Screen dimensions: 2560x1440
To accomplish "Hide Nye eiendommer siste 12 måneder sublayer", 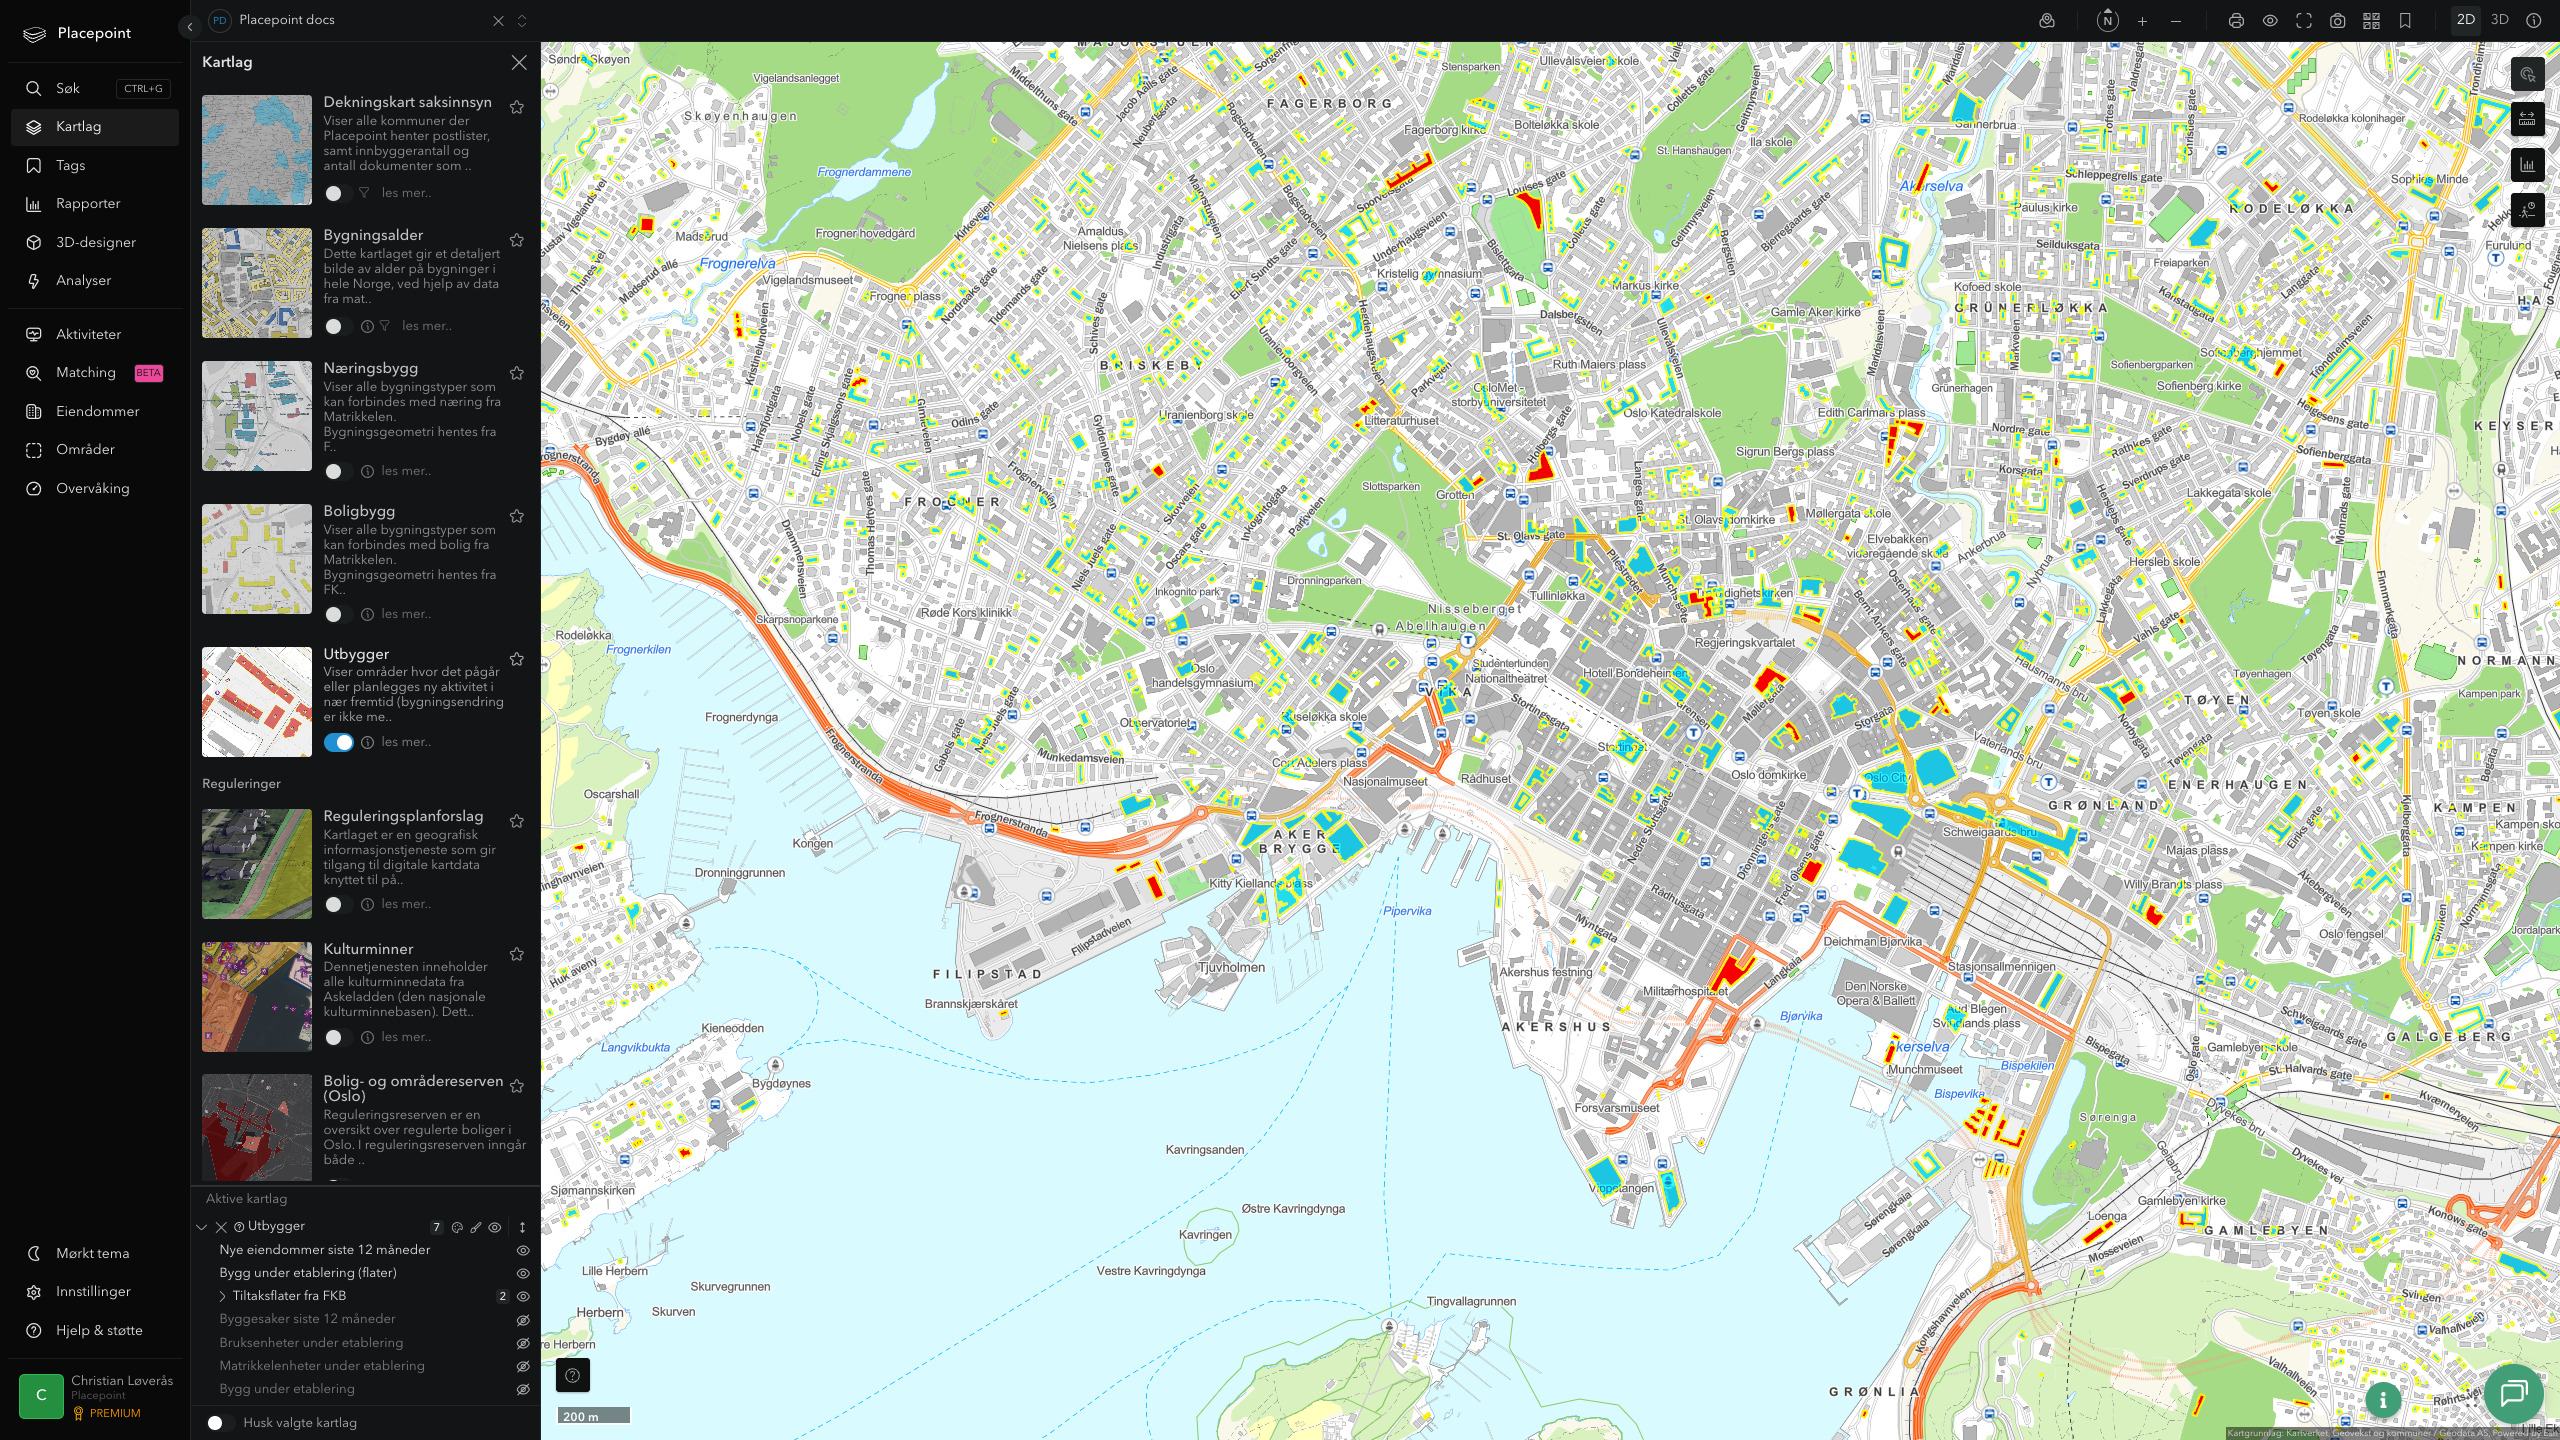I will [522, 1250].
